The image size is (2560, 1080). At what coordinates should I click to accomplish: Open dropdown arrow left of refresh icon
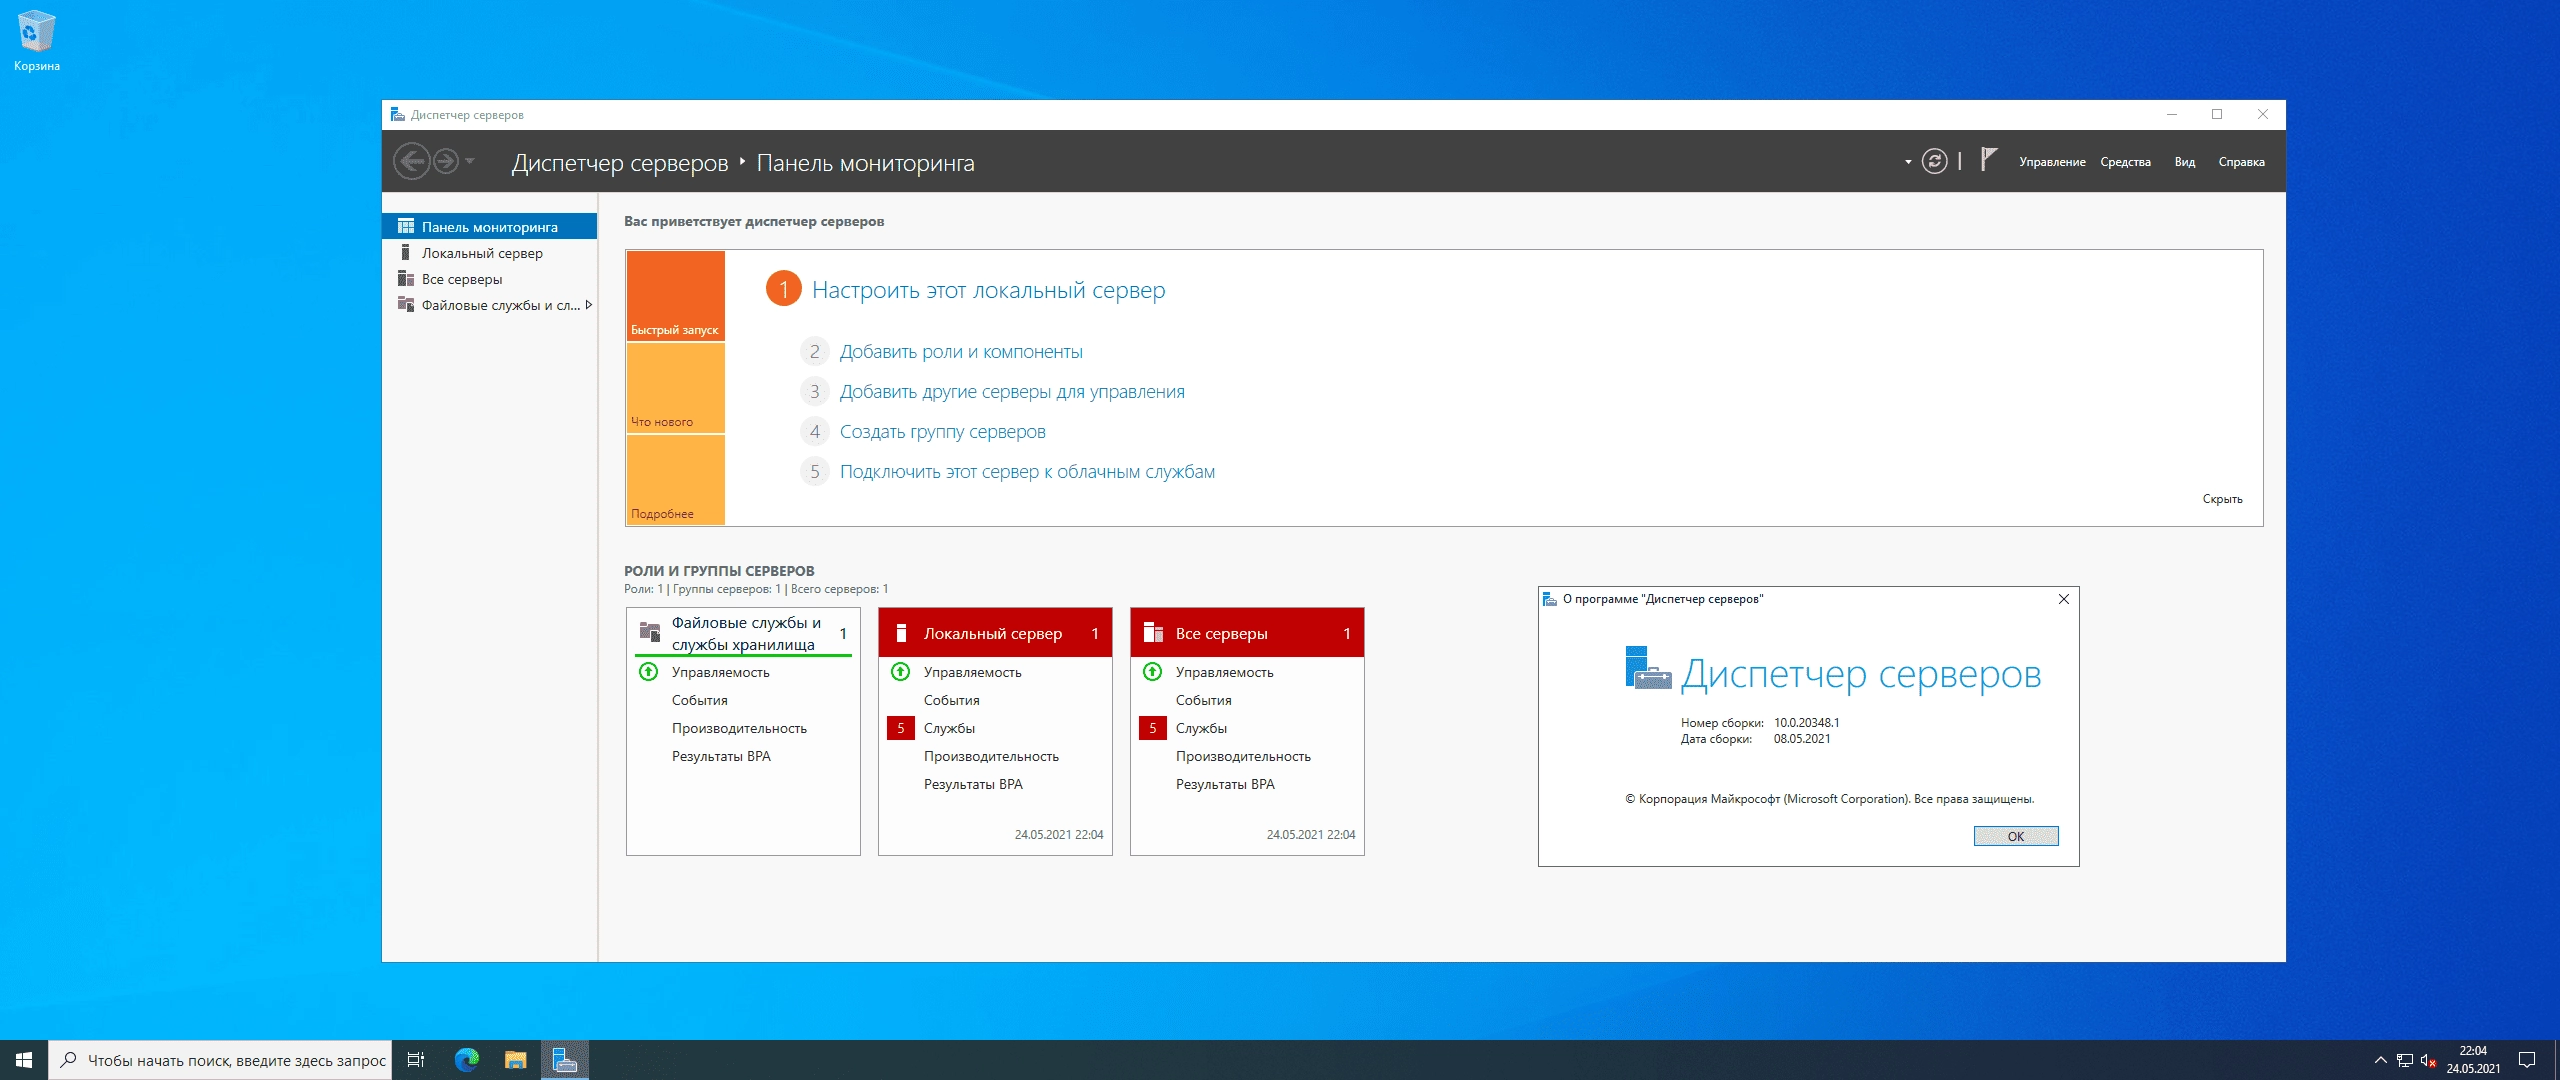pos(1908,162)
